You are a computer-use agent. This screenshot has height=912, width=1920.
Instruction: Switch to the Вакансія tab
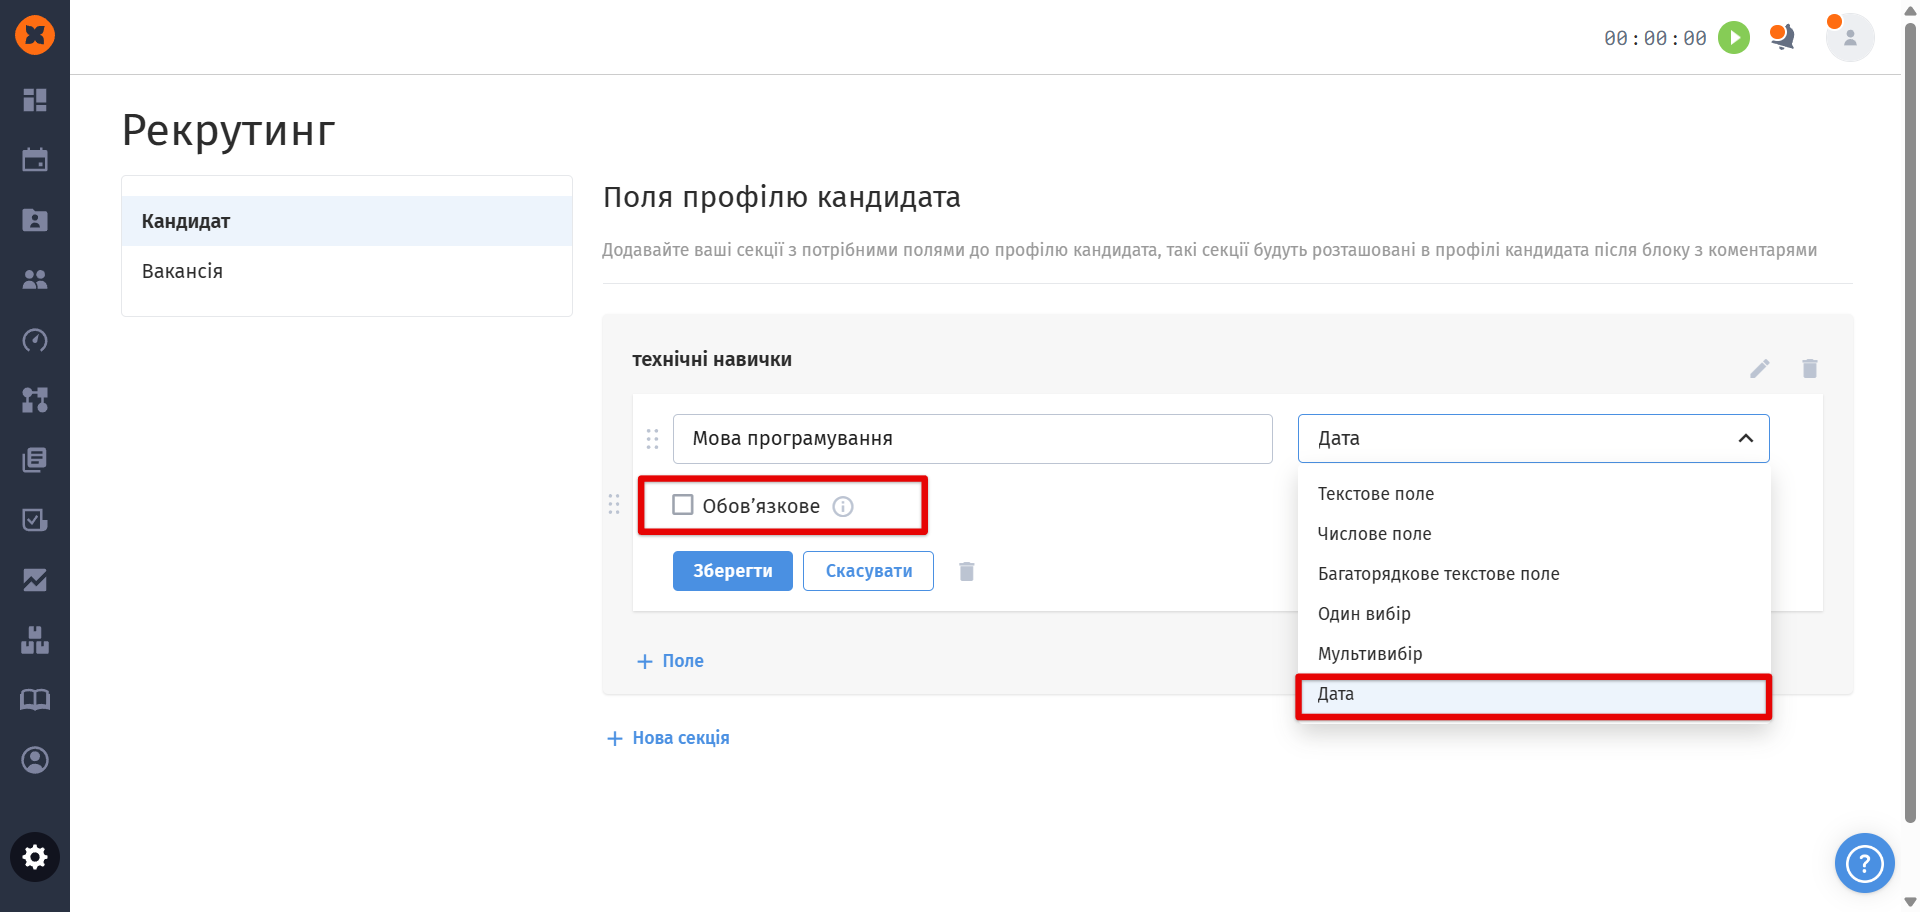(x=182, y=271)
